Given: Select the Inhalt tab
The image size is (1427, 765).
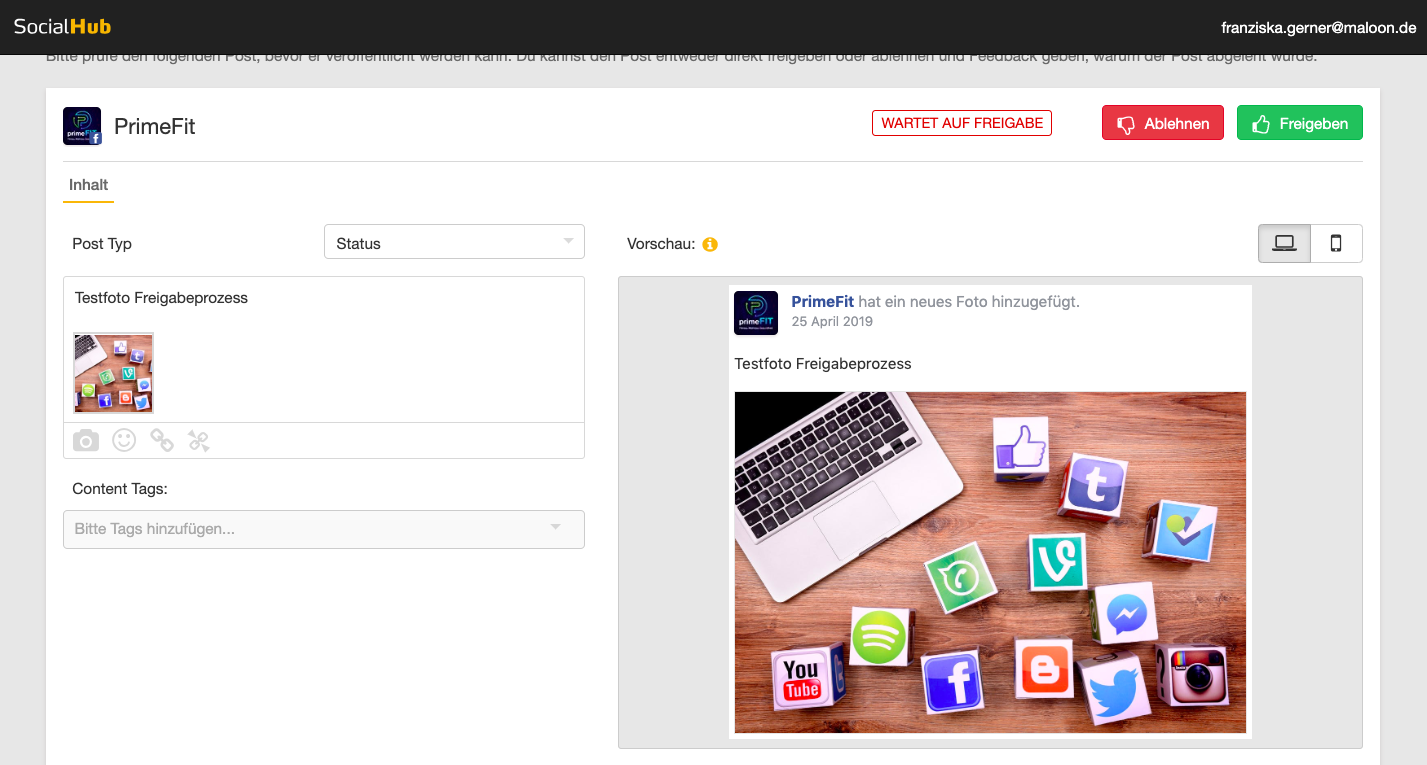Looking at the screenshot, I should (x=88, y=185).
